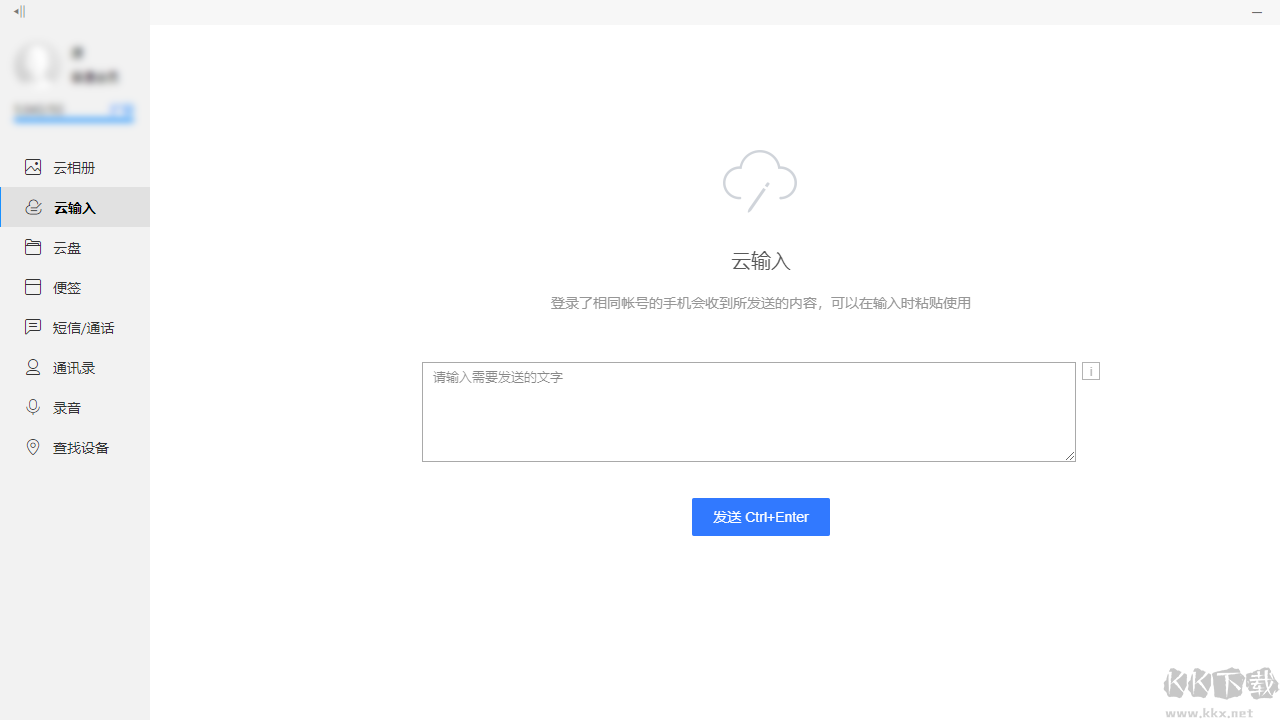The height and width of the screenshot is (720, 1280).
Task: Select the highlighted 云输入 menu entry
Action: click(x=74, y=207)
